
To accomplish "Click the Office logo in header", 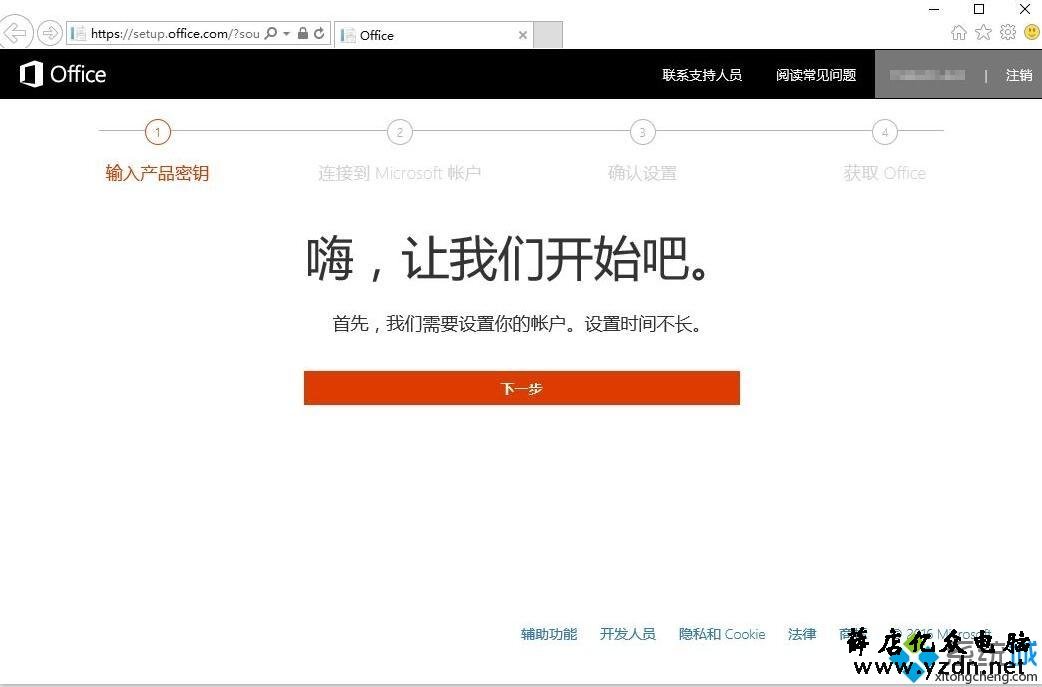I will click(x=63, y=74).
